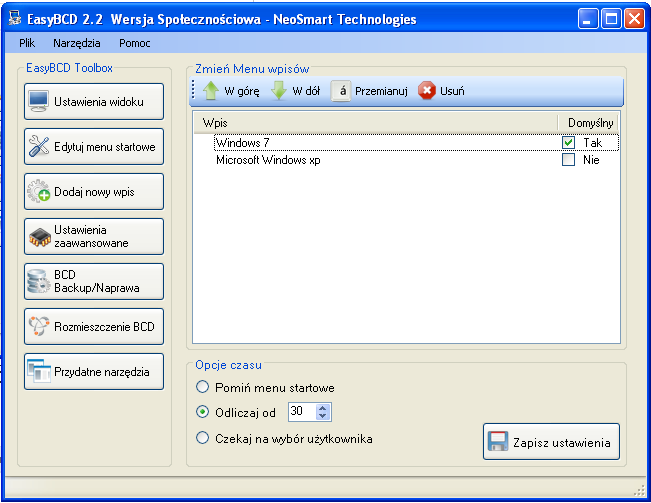Select Czekaj na wybór użytkownika option
This screenshot has height=503, width=651.
(202, 438)
